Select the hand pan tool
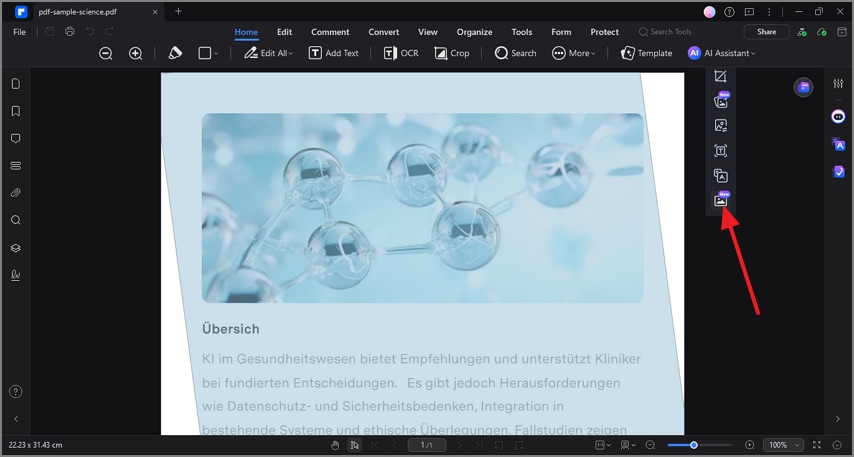854x457 pixels. (x=335, y=445)
